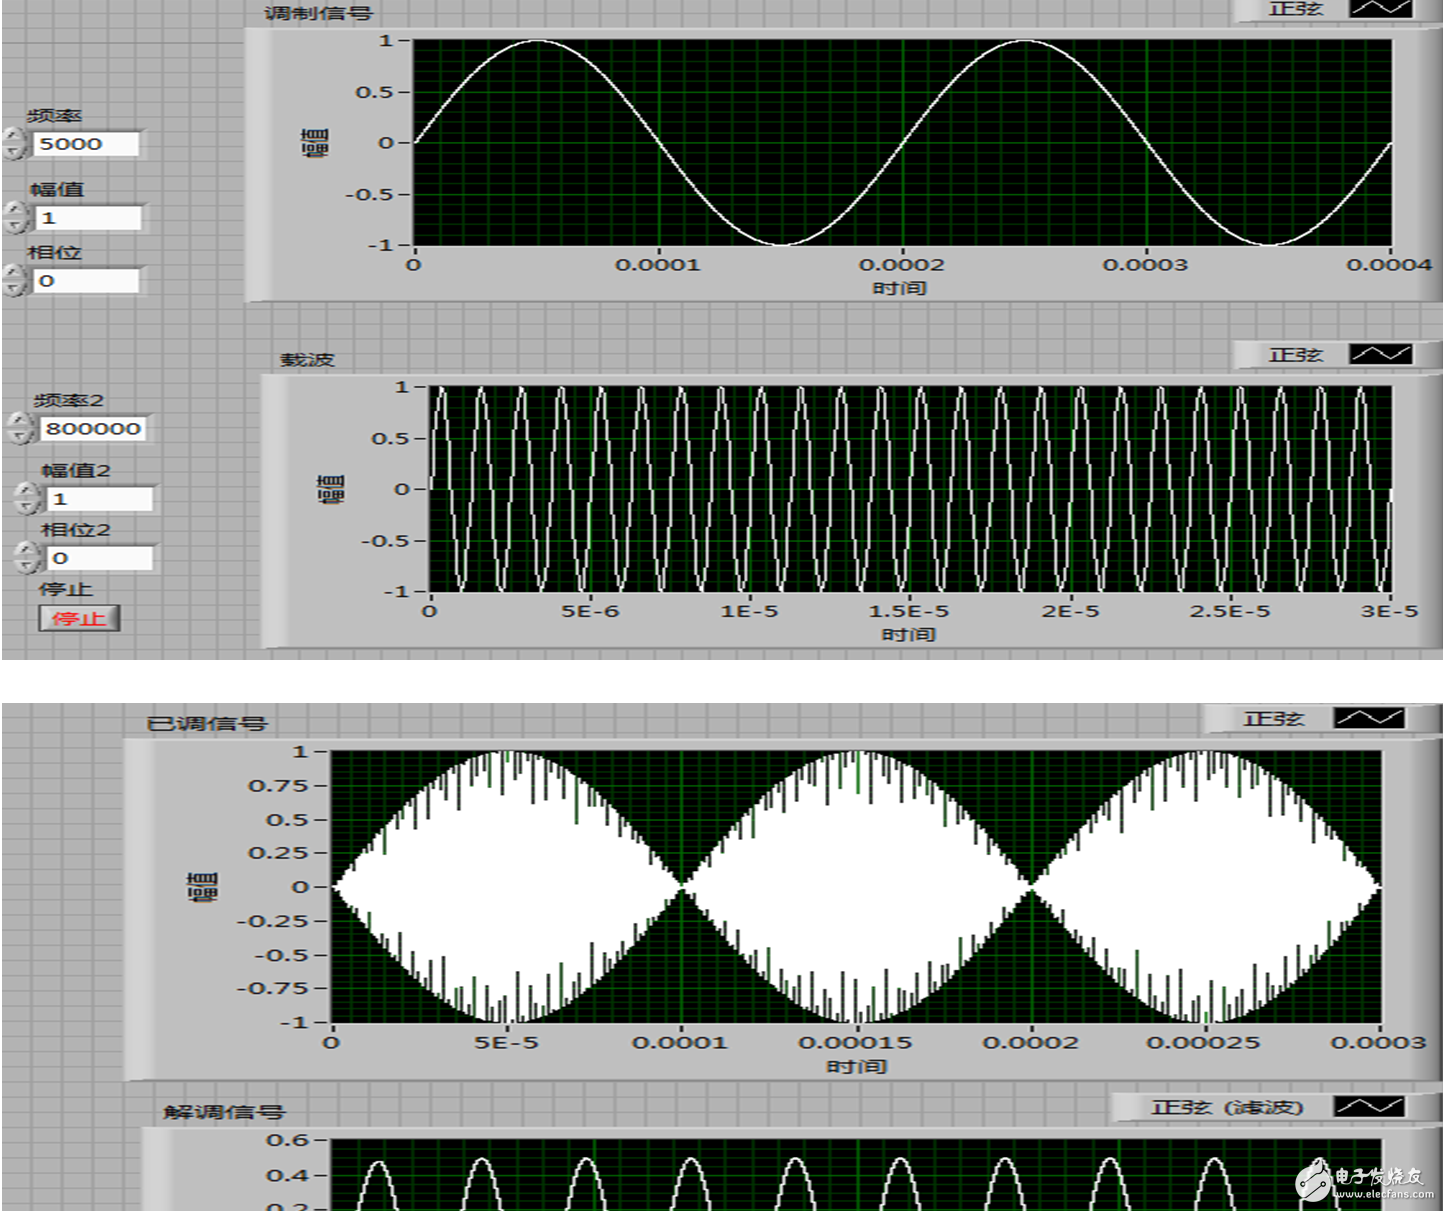This screenshot has width=1443, height=1211.
Task: Click the 相位2 control label
Action: 75,529
